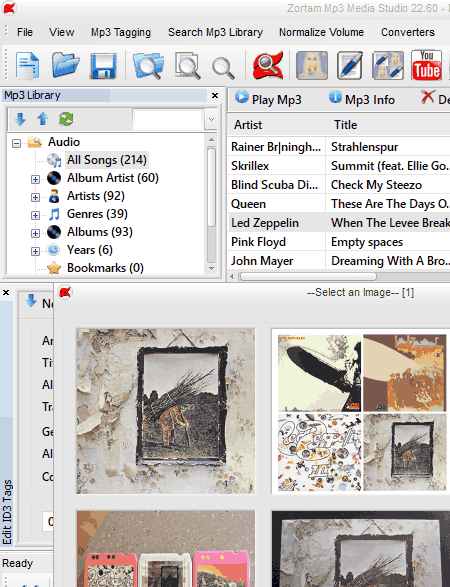450x587 pixels.
Task: Click the album portrait toolbar icon
Action: click(x=312, y=66)
